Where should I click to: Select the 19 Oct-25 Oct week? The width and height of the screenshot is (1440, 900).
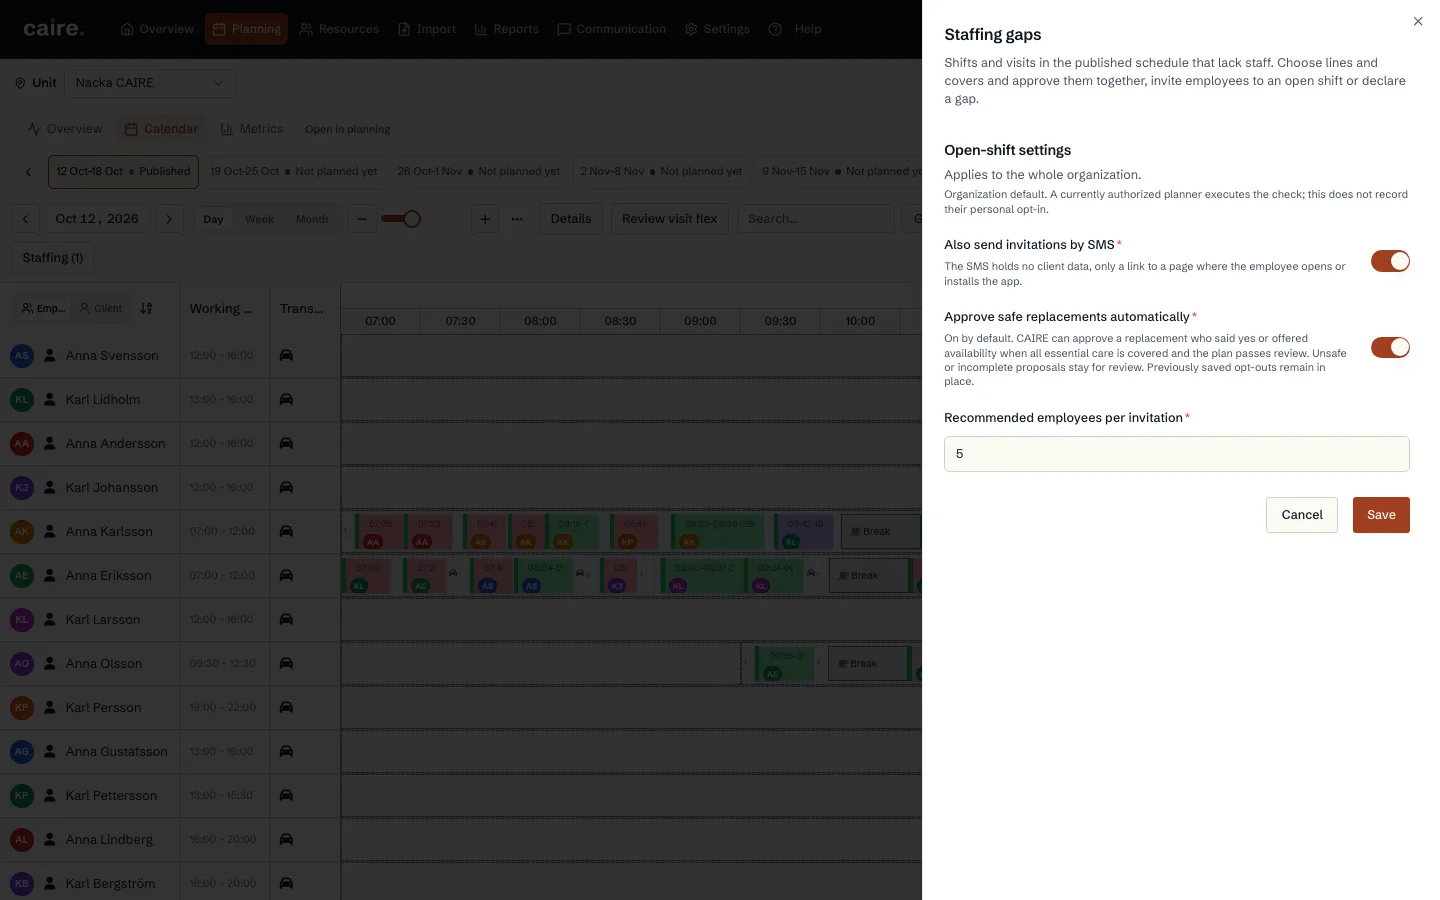click(x=294, y=172)
